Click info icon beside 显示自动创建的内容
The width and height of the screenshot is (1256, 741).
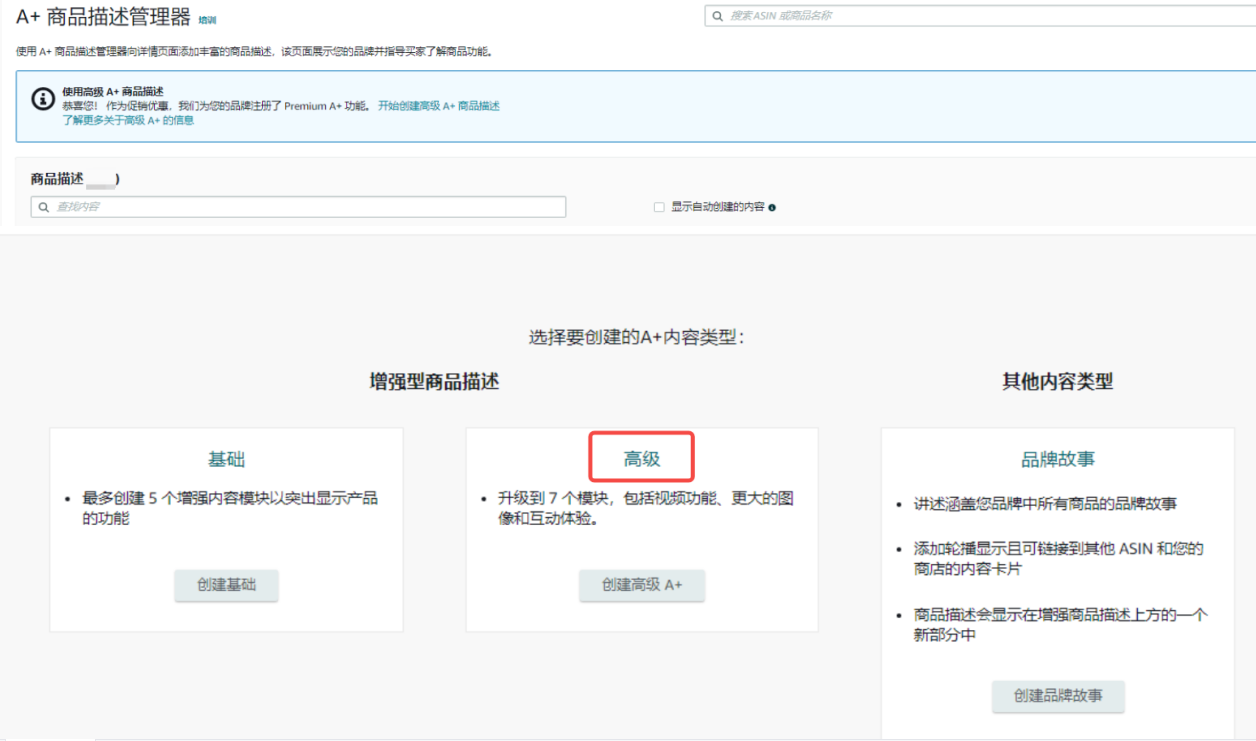(772, 208)
